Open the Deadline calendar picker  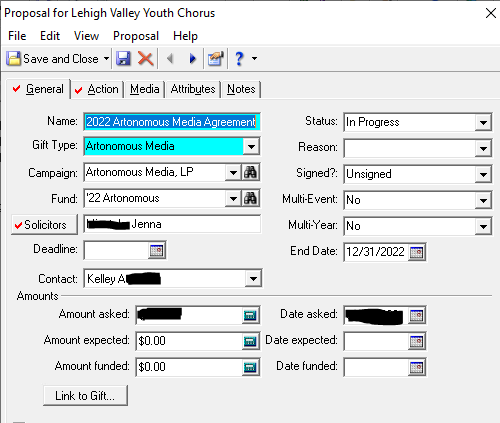[157, 250]
